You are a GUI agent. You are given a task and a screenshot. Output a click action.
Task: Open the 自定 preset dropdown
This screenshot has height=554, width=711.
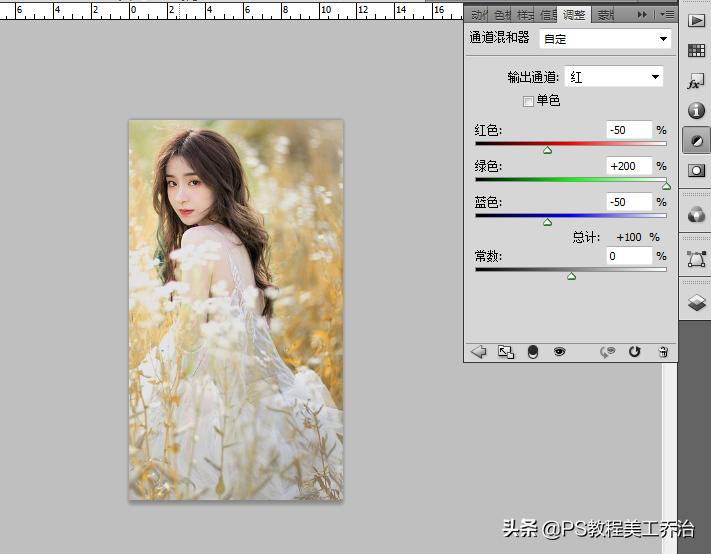click(x=605, y=39)
